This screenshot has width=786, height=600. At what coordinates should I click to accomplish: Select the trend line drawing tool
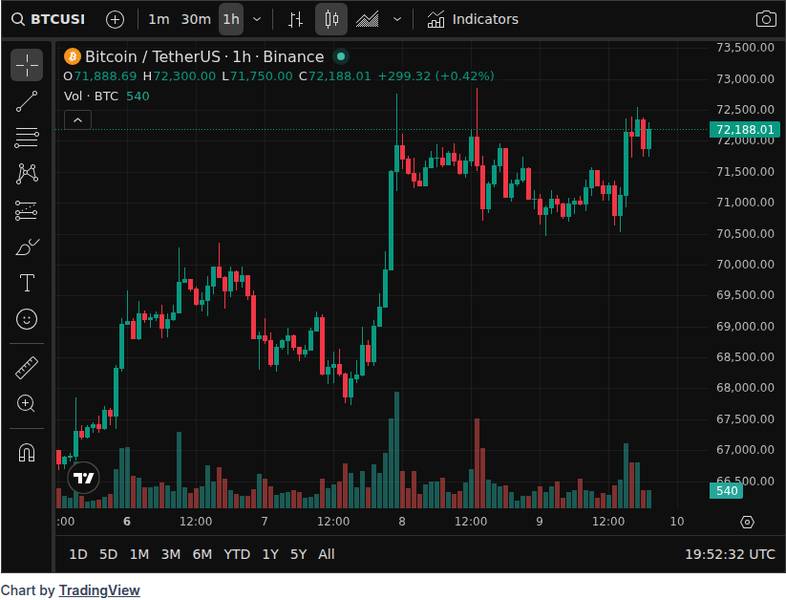[27, 101]
